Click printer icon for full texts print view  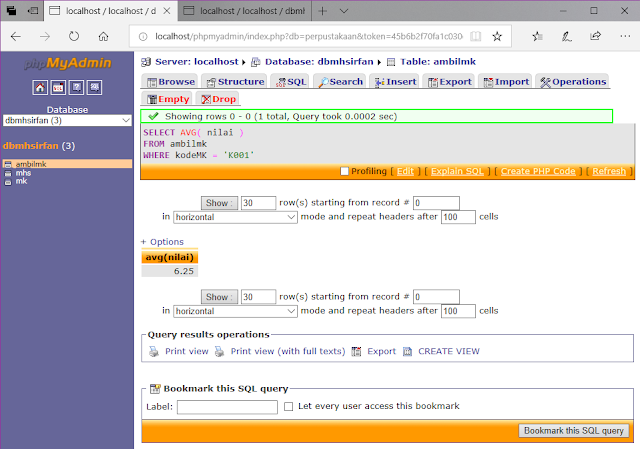pos(220,351)
